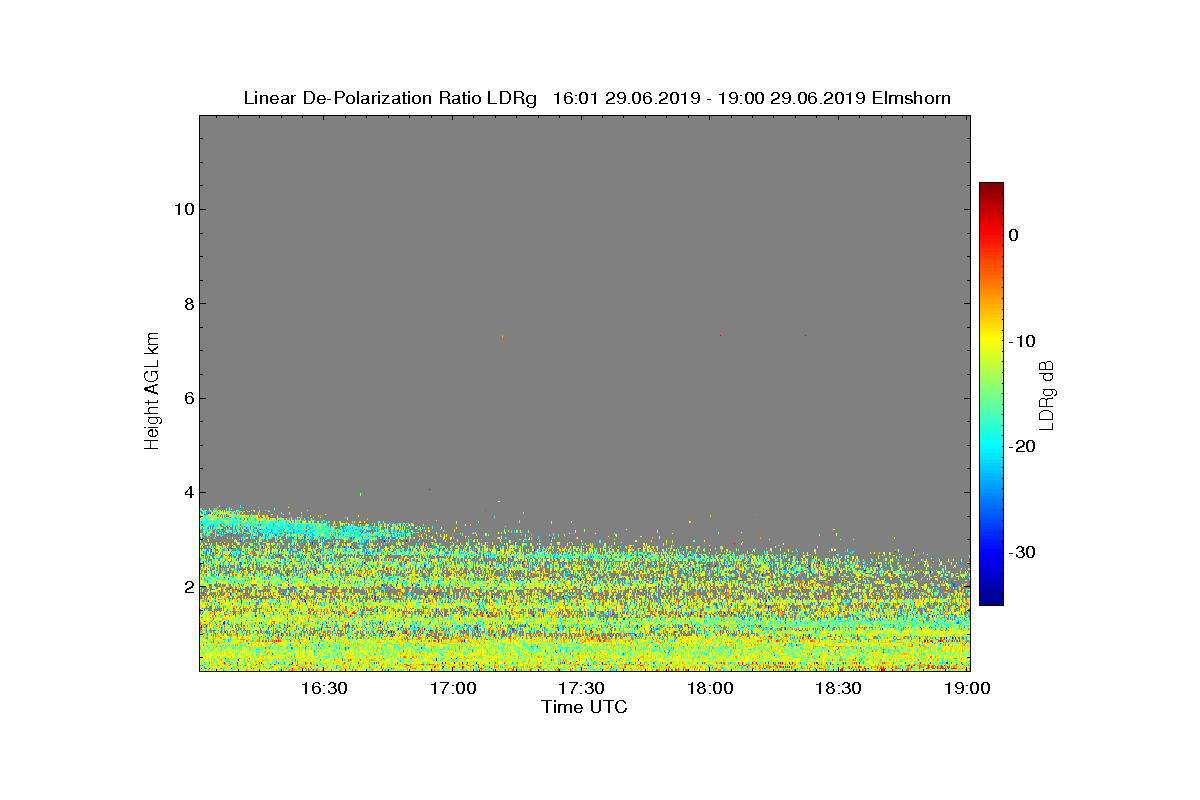The width and height of the screenshot is (1200, 800).
Task: Click the 'Height AGL km' axis label
Action: tap(152, 393)
